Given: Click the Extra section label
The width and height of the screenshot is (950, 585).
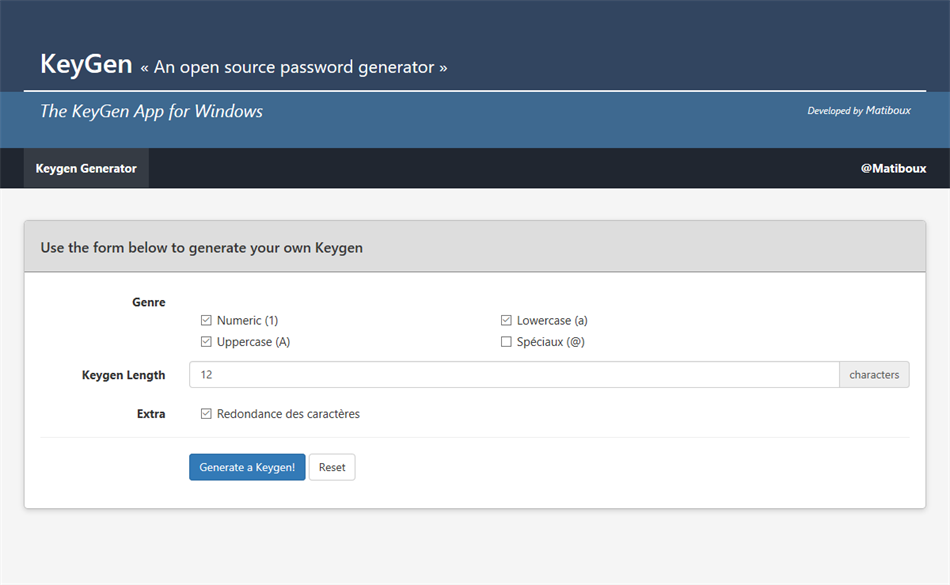Looking at the screenshot, I should (x=151, y=413).
